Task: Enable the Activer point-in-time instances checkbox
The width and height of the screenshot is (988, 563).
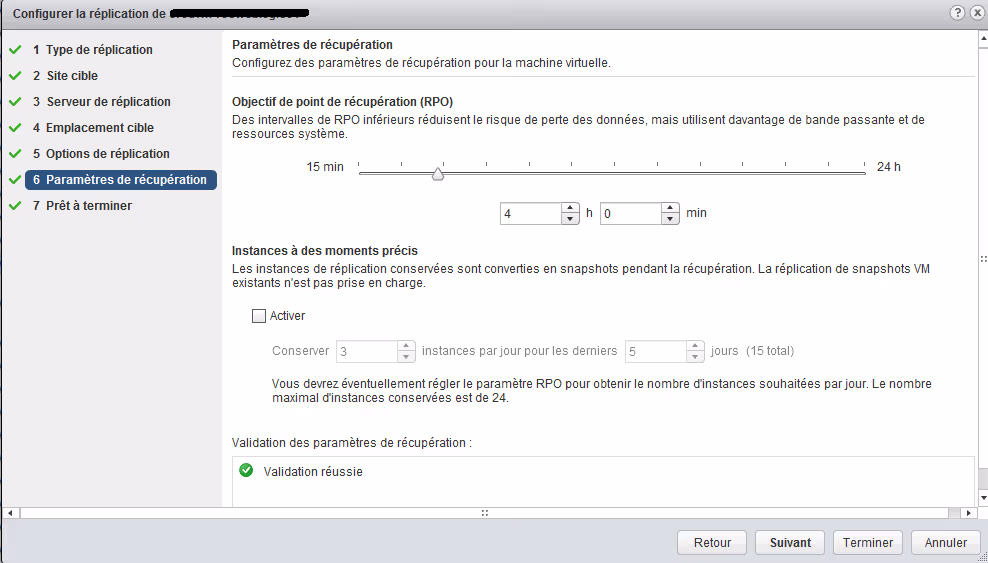Action: 260,316
